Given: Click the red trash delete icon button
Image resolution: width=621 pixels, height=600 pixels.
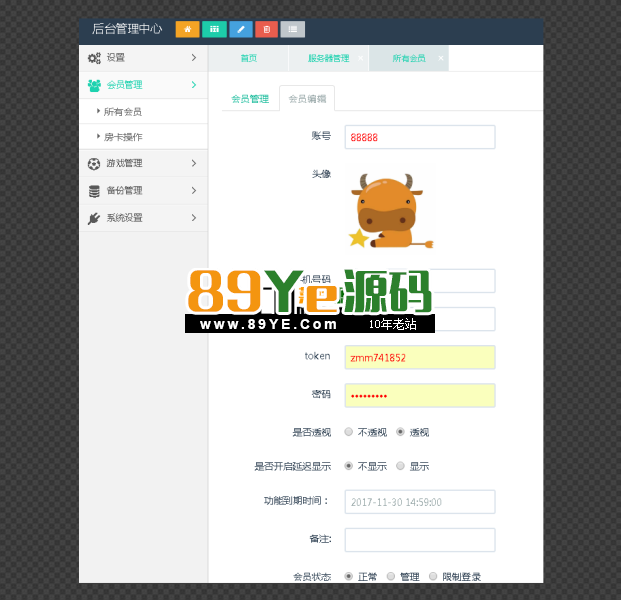Looking at the screenshot, I should 267,29.
